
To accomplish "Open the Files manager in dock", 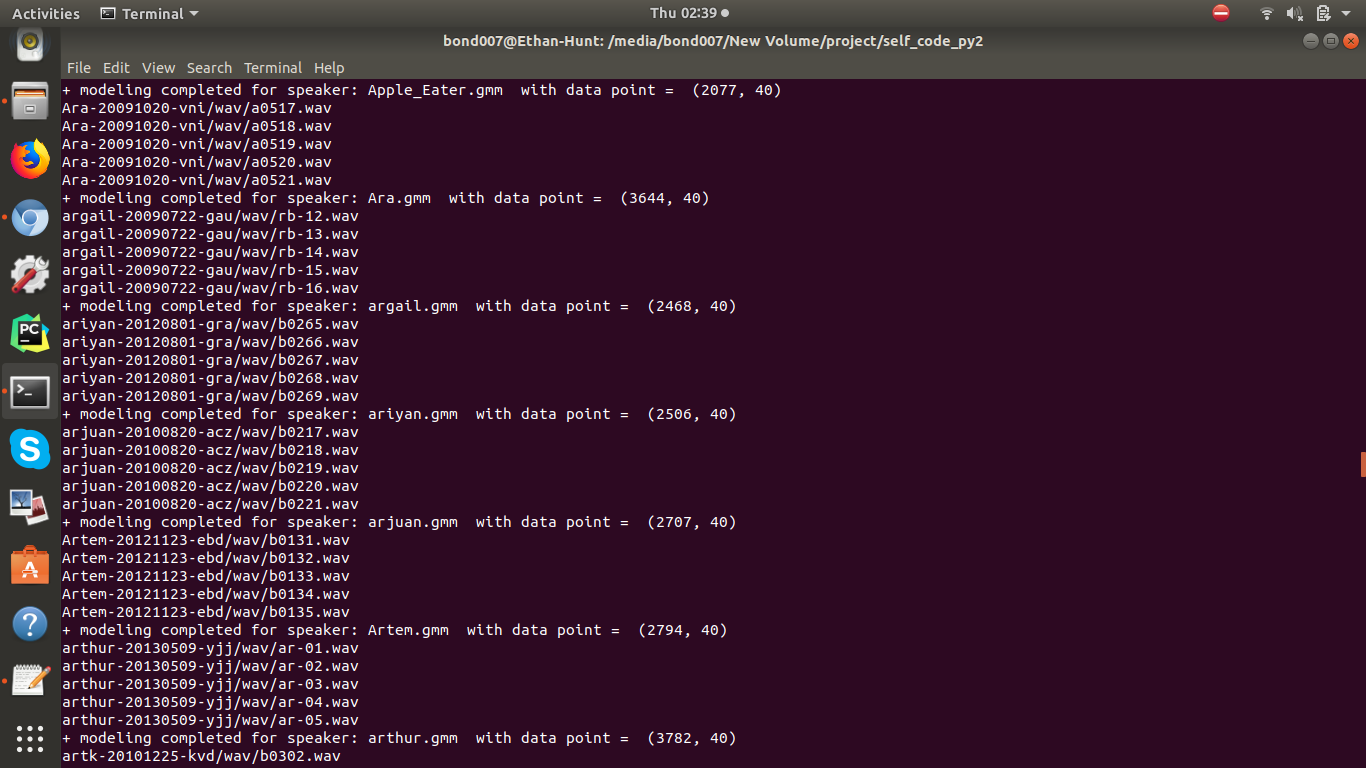I will click(x=30, y=101).
